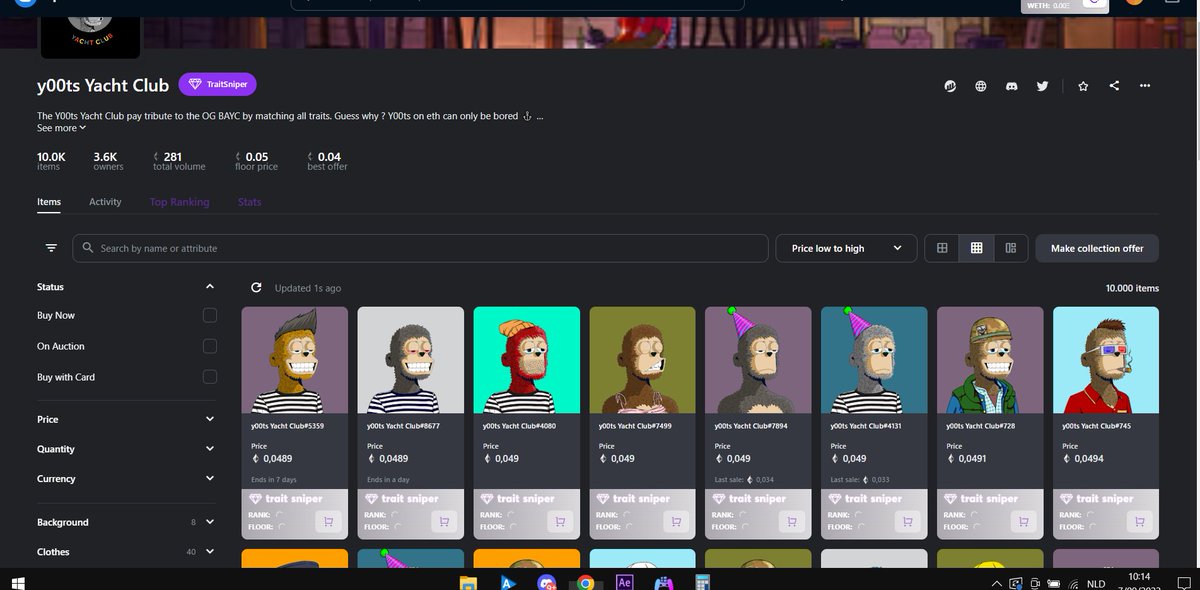This screenshot has height=590, width=1200.
Task: Click the TraitSniper badge
Action: (x=218, y=85)
